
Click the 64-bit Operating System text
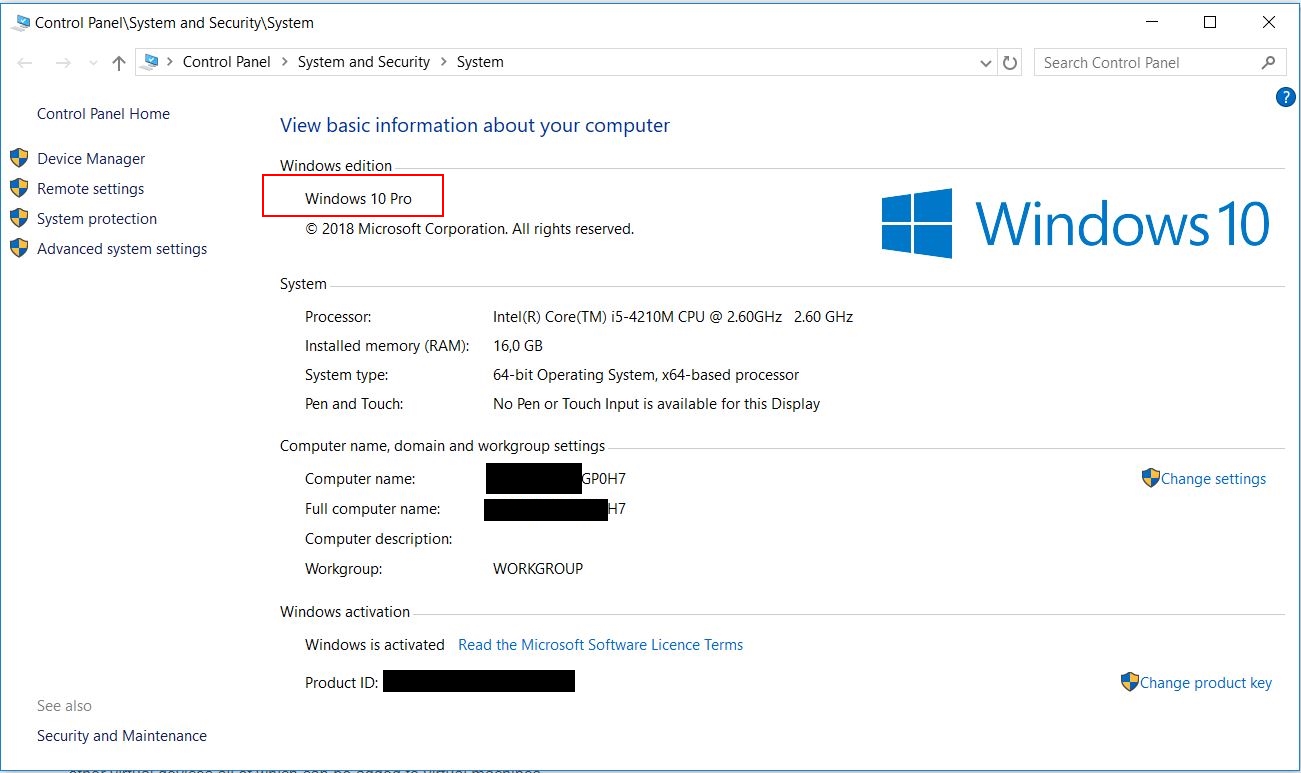click(x=646, y=374)
